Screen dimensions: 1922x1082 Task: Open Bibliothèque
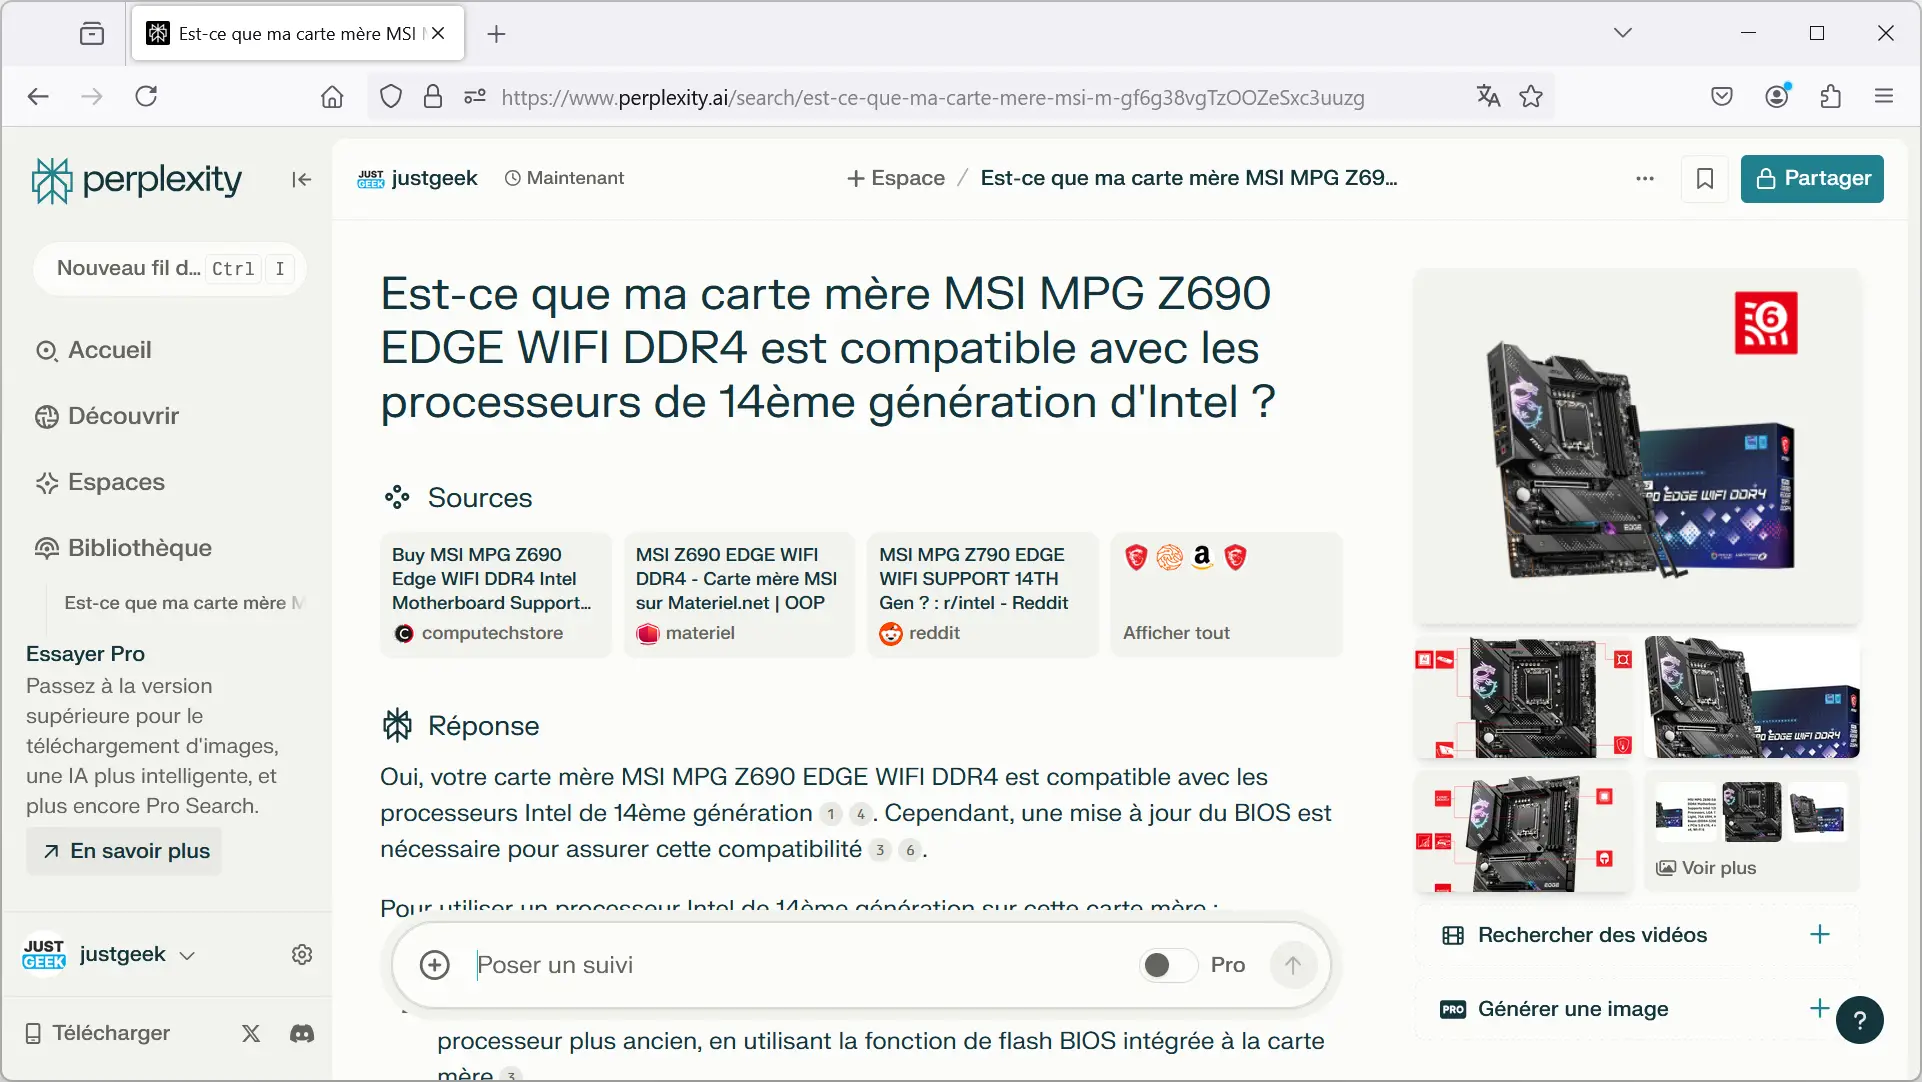click(123, 548)
